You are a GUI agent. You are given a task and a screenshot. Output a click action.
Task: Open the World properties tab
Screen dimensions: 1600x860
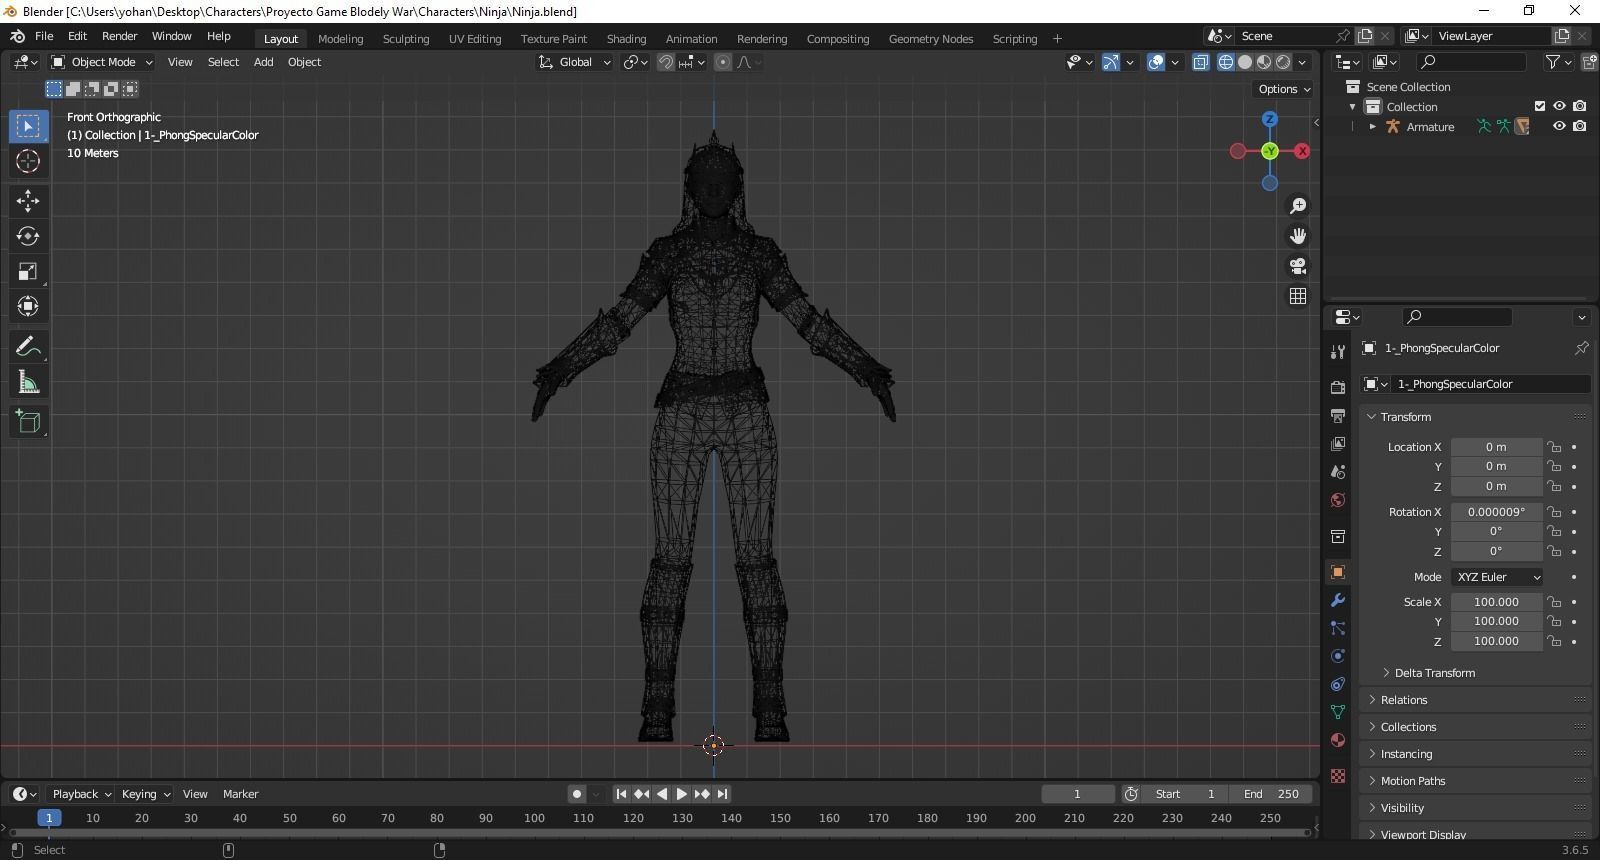pos(1338,499)
